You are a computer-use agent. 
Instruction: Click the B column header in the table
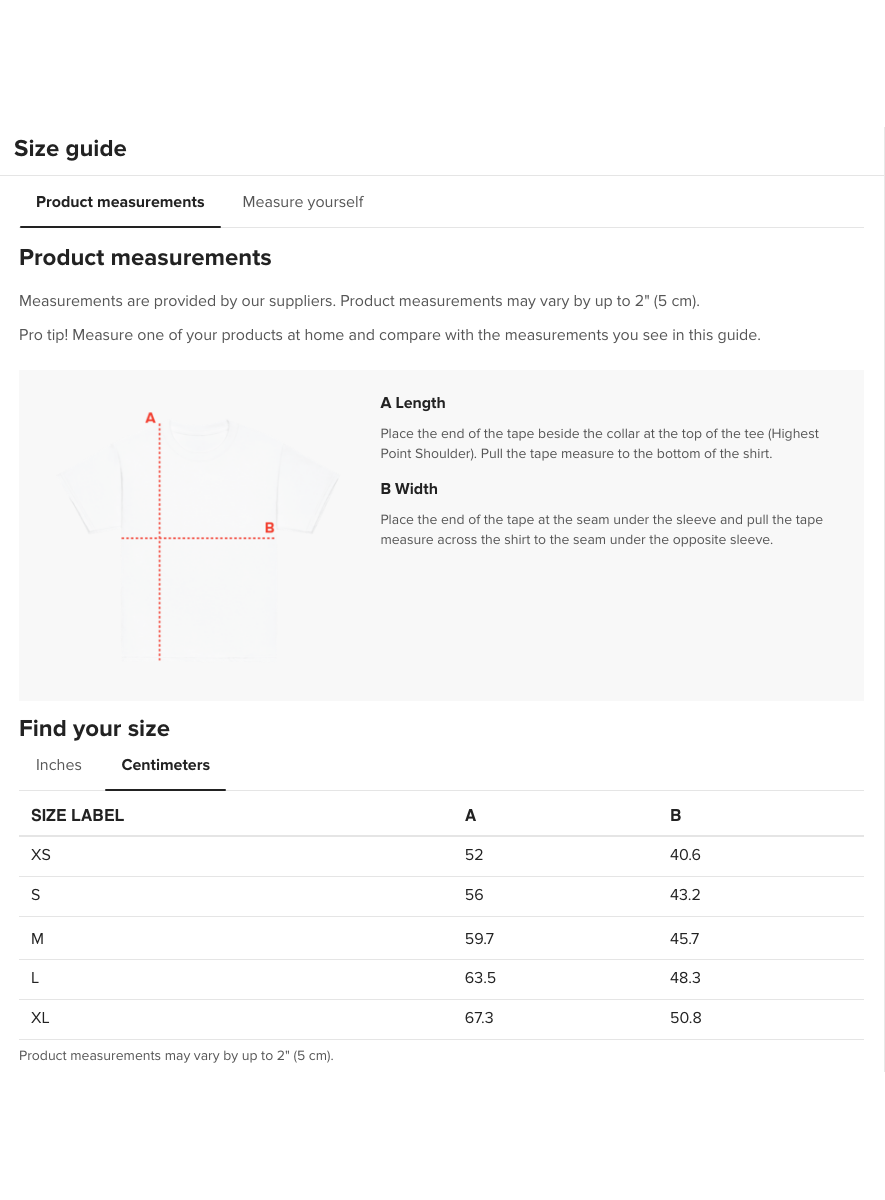pyautogui.click(x=675, y=816)
